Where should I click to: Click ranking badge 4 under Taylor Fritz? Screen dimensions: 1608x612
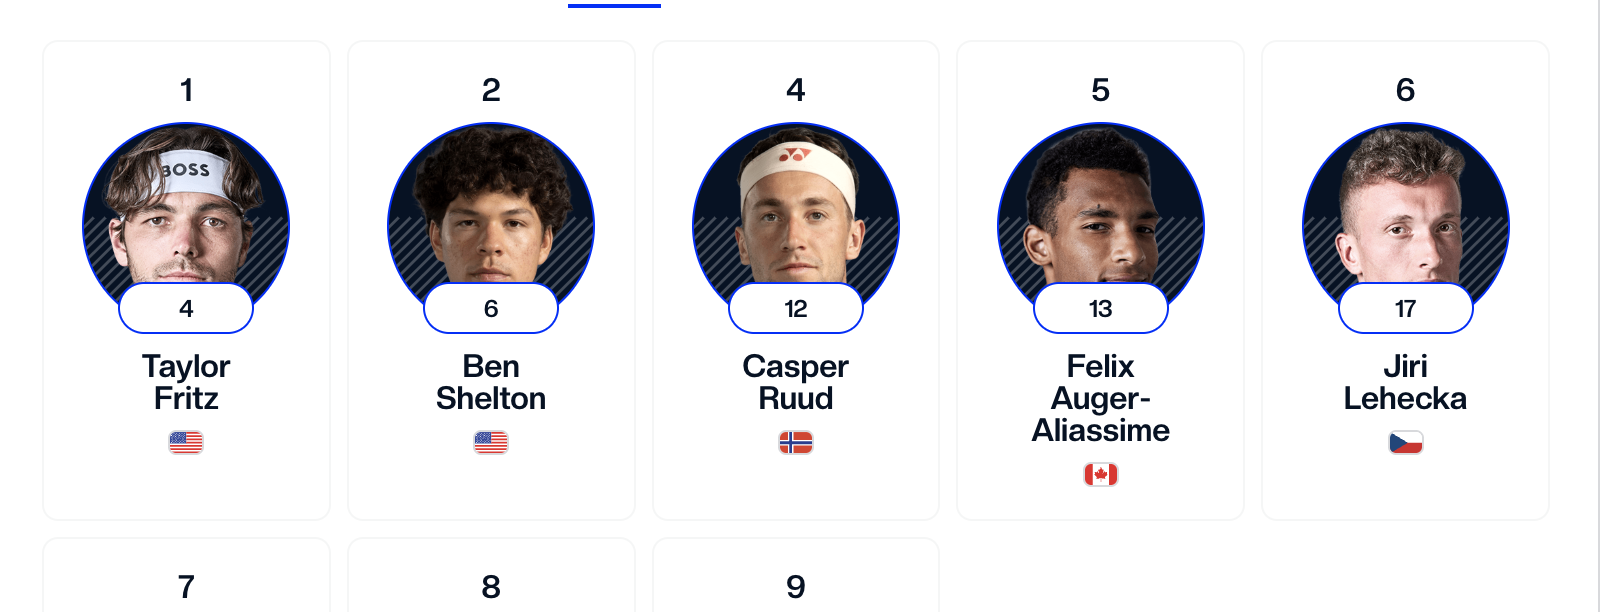point(186,309)
